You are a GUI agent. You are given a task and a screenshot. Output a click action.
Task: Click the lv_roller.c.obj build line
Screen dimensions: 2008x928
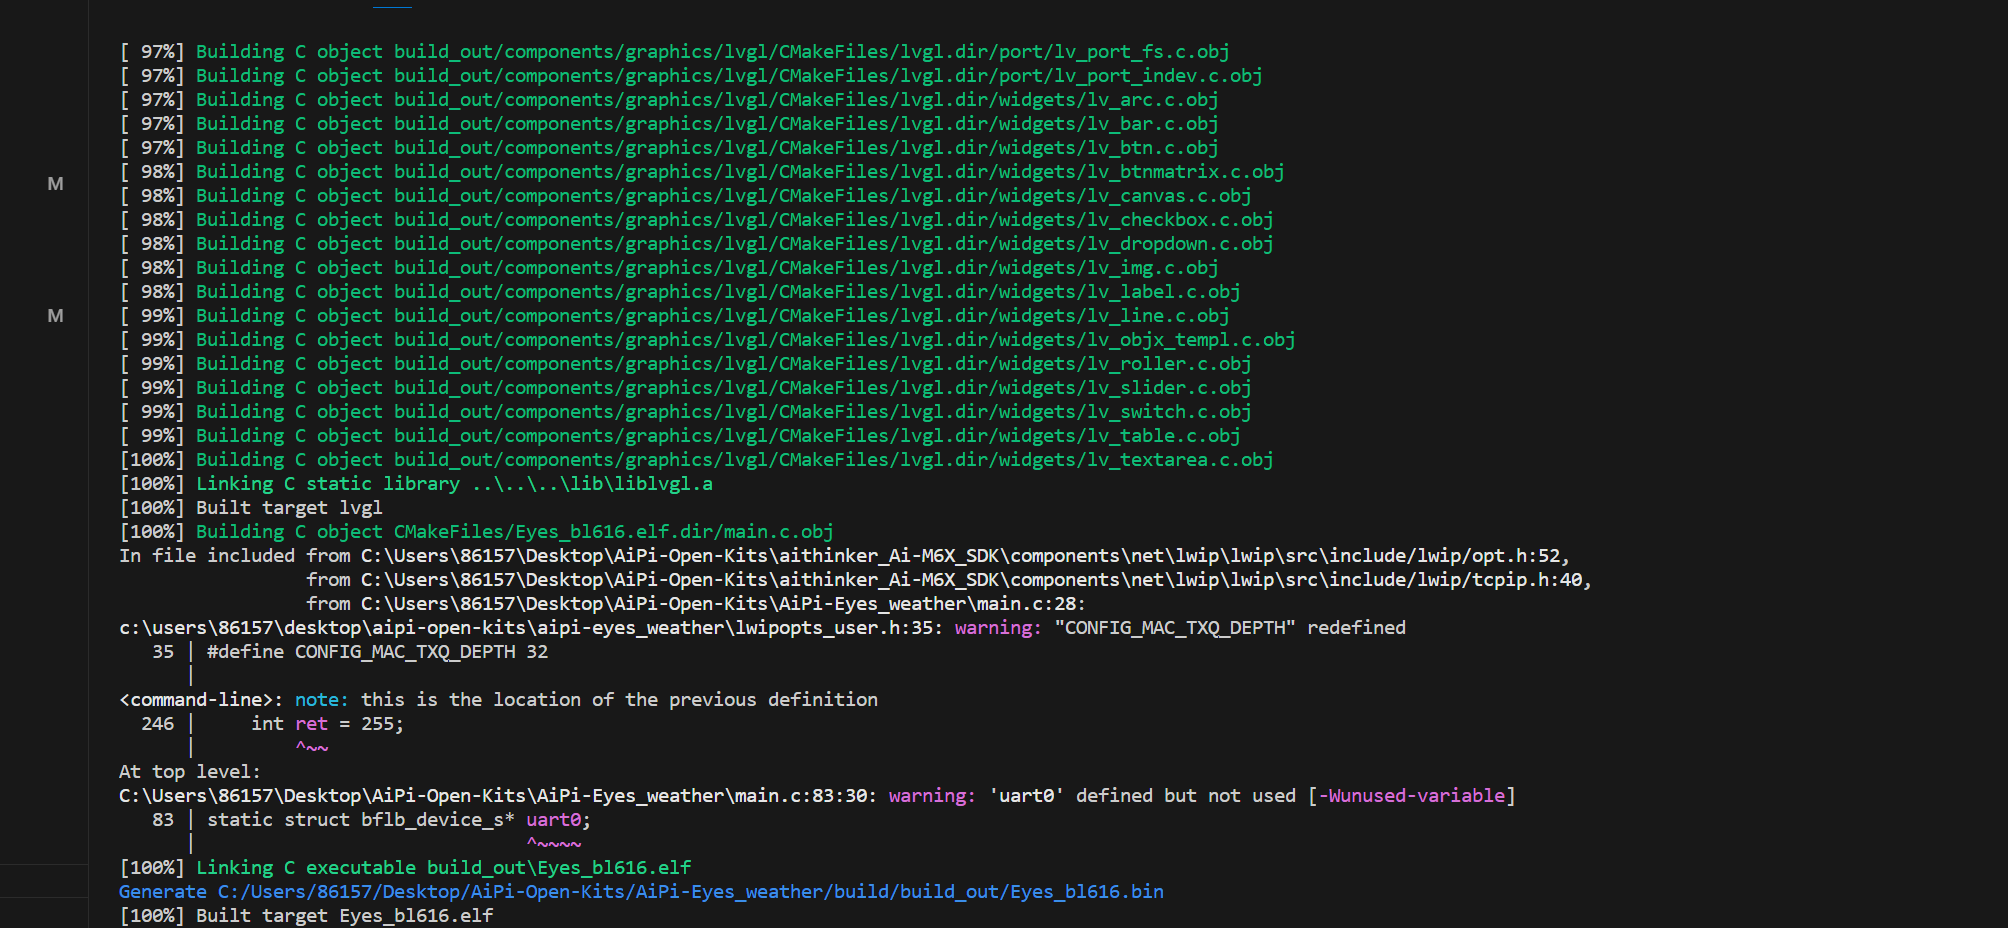(685, 363)
